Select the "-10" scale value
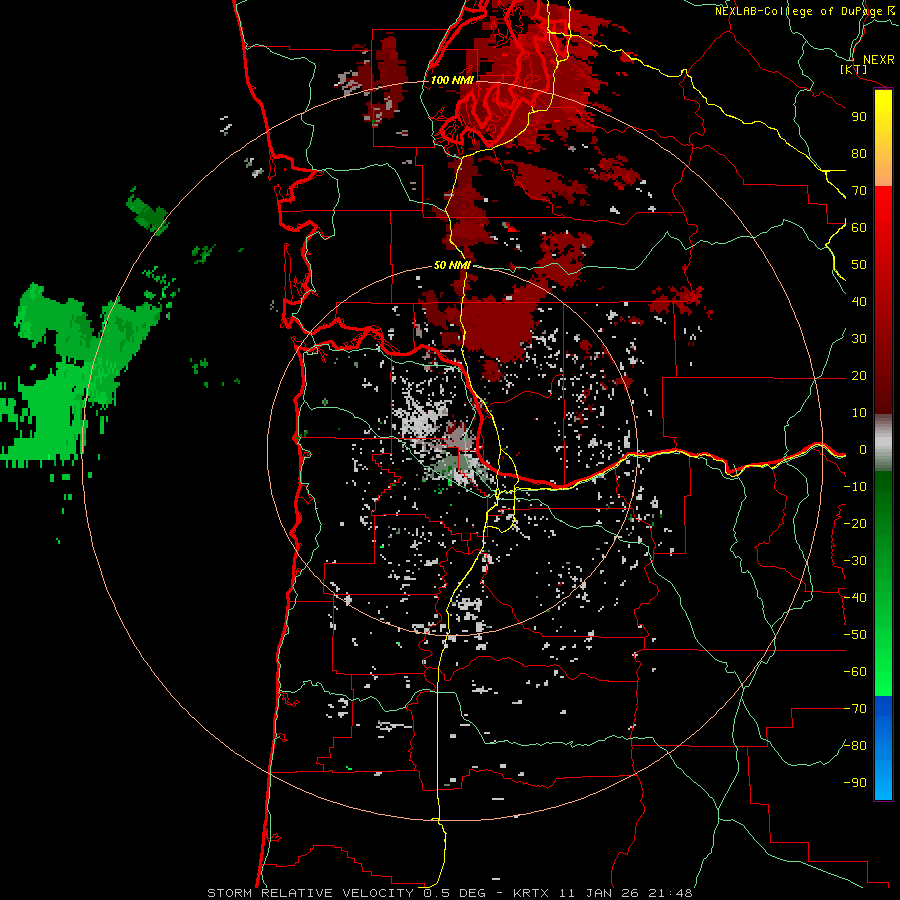Viewport: 900px width, 900px height. (855, 487)
